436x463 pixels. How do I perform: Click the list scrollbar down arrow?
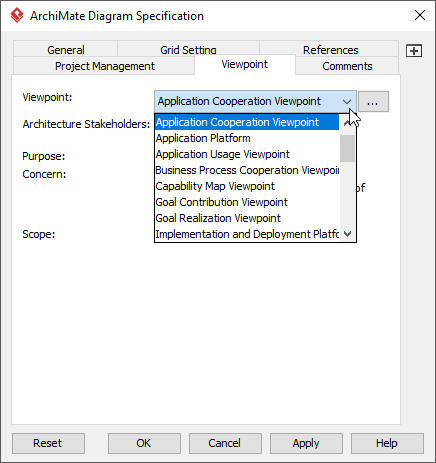coord(347,234)
